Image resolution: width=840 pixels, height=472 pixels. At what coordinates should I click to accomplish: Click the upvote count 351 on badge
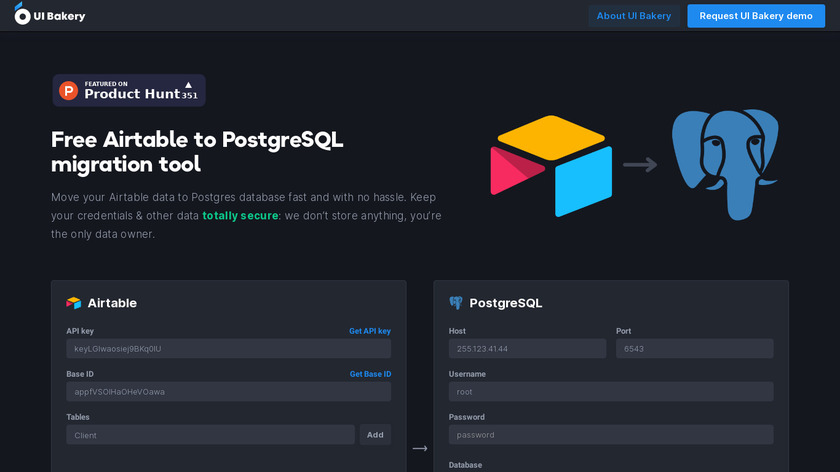[x=190, y=95]
